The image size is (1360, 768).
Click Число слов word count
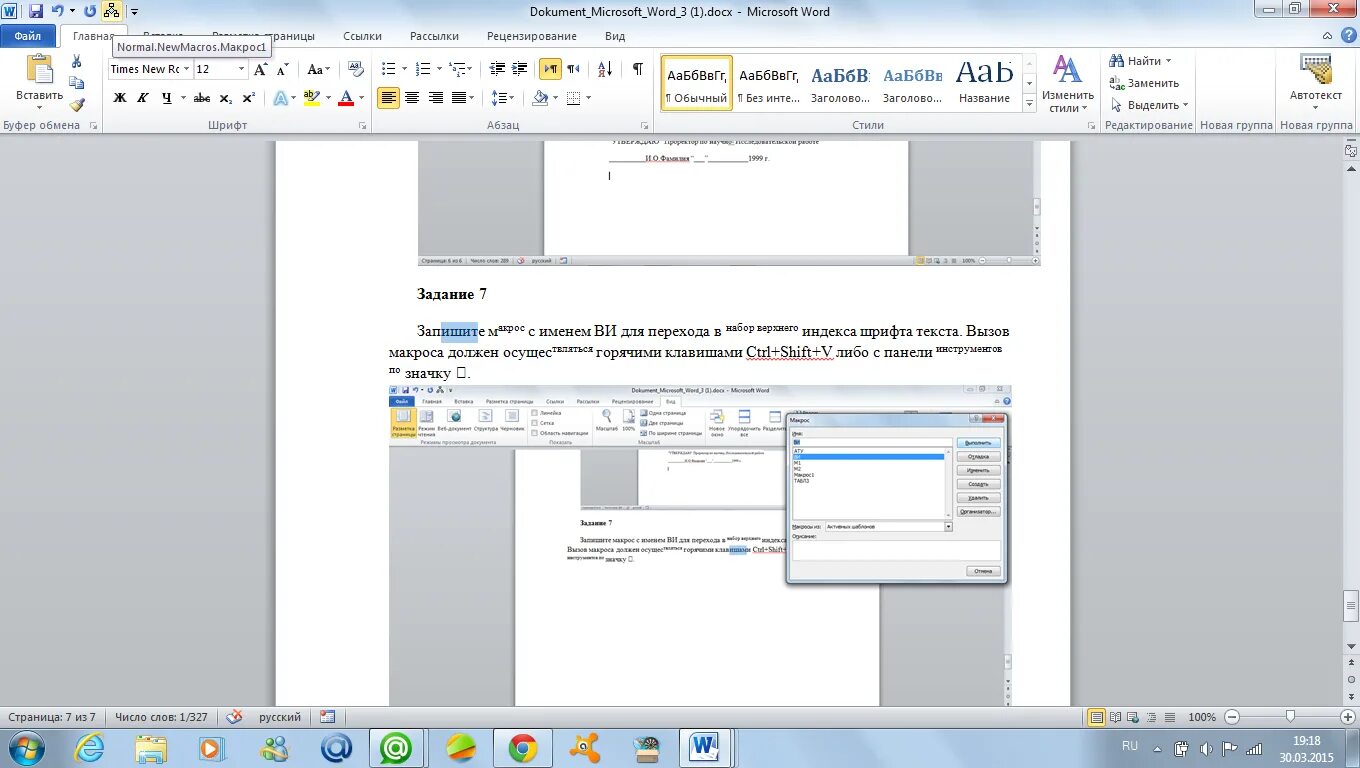[x=161, y=717]
